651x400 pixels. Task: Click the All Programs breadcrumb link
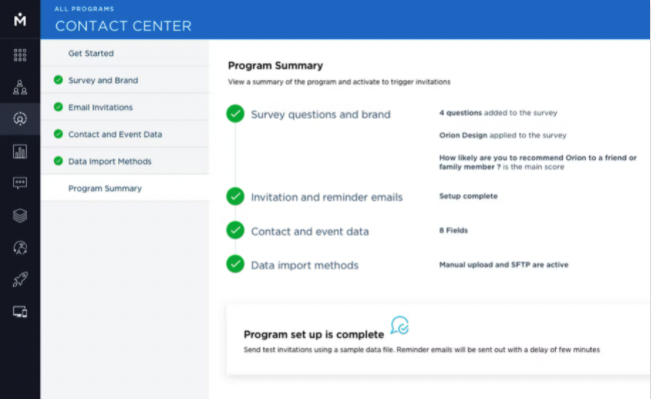(76, 8)
